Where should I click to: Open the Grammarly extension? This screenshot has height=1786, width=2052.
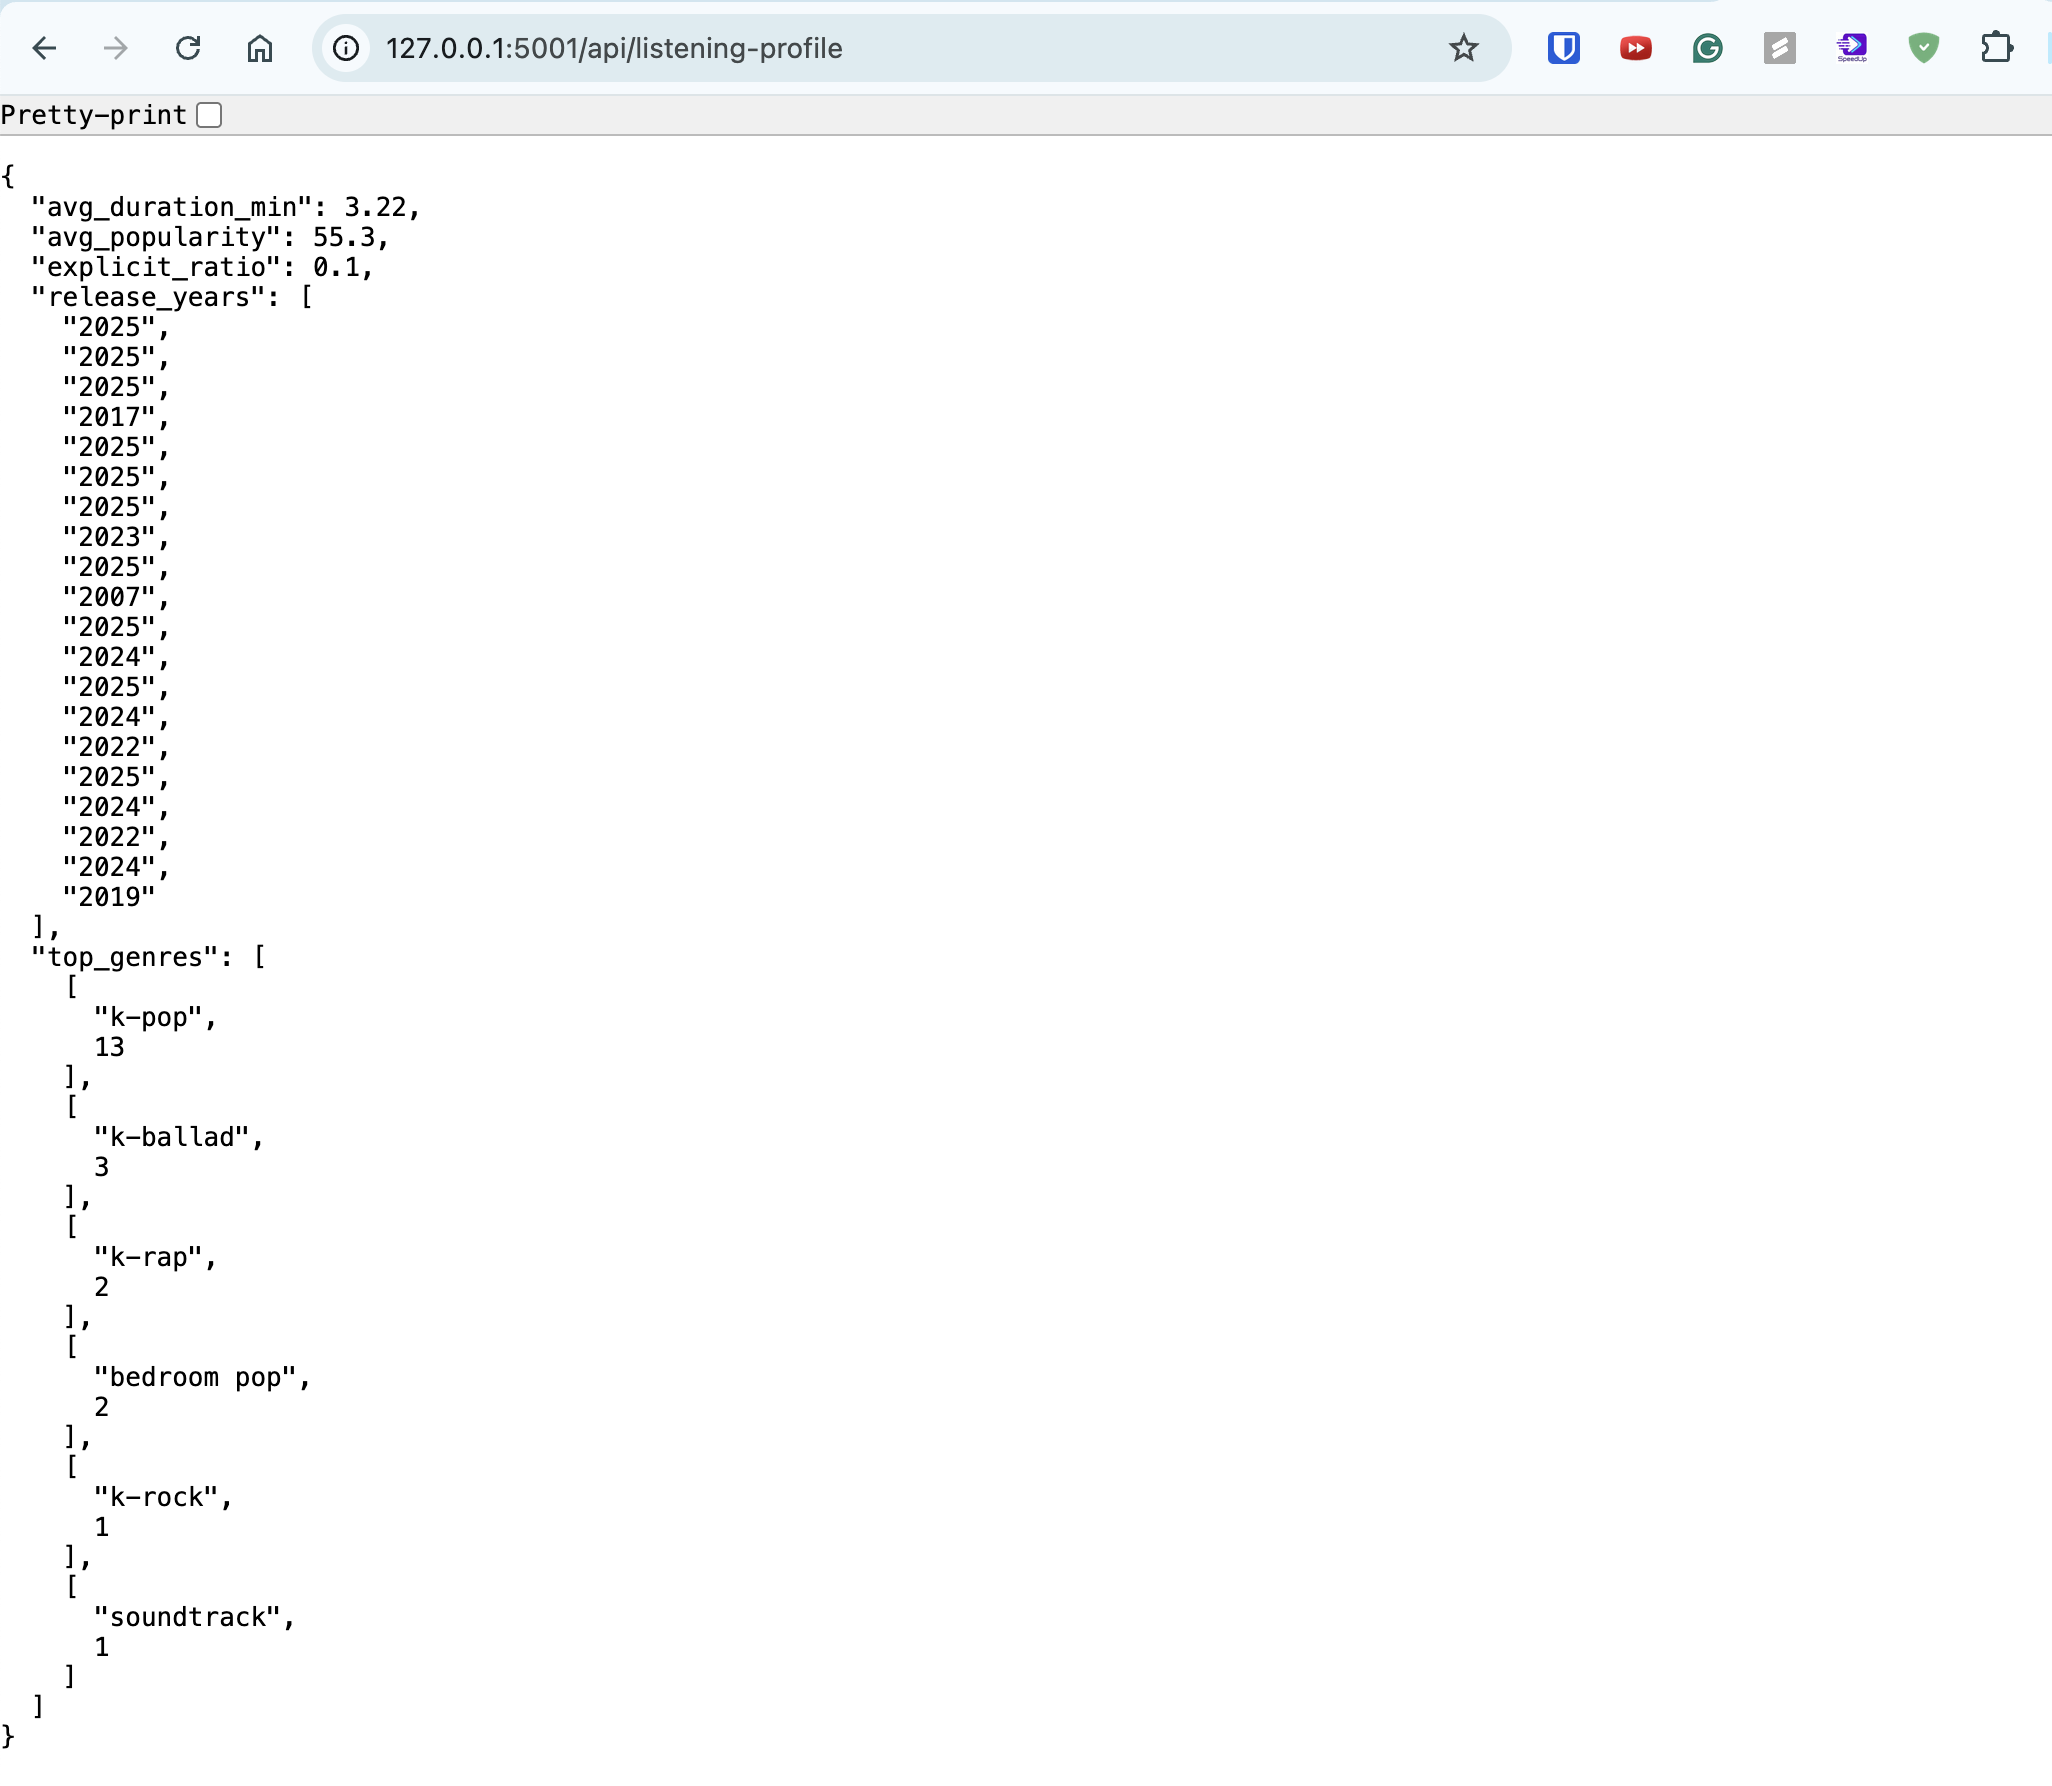pos(1708,47)
